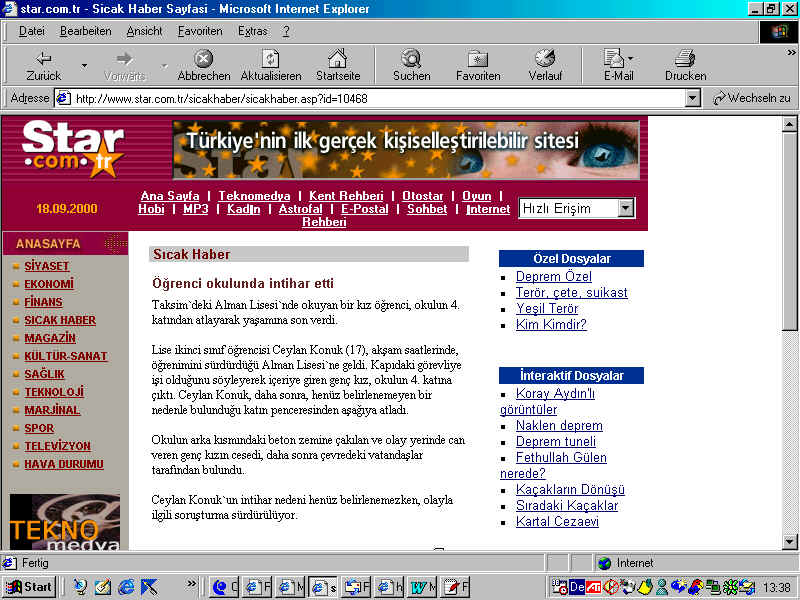Image resolution: width=800 pixels, height=600 pixels.
Task: Click the vertical scrollbar down arrow
Action: click(790, 541)
